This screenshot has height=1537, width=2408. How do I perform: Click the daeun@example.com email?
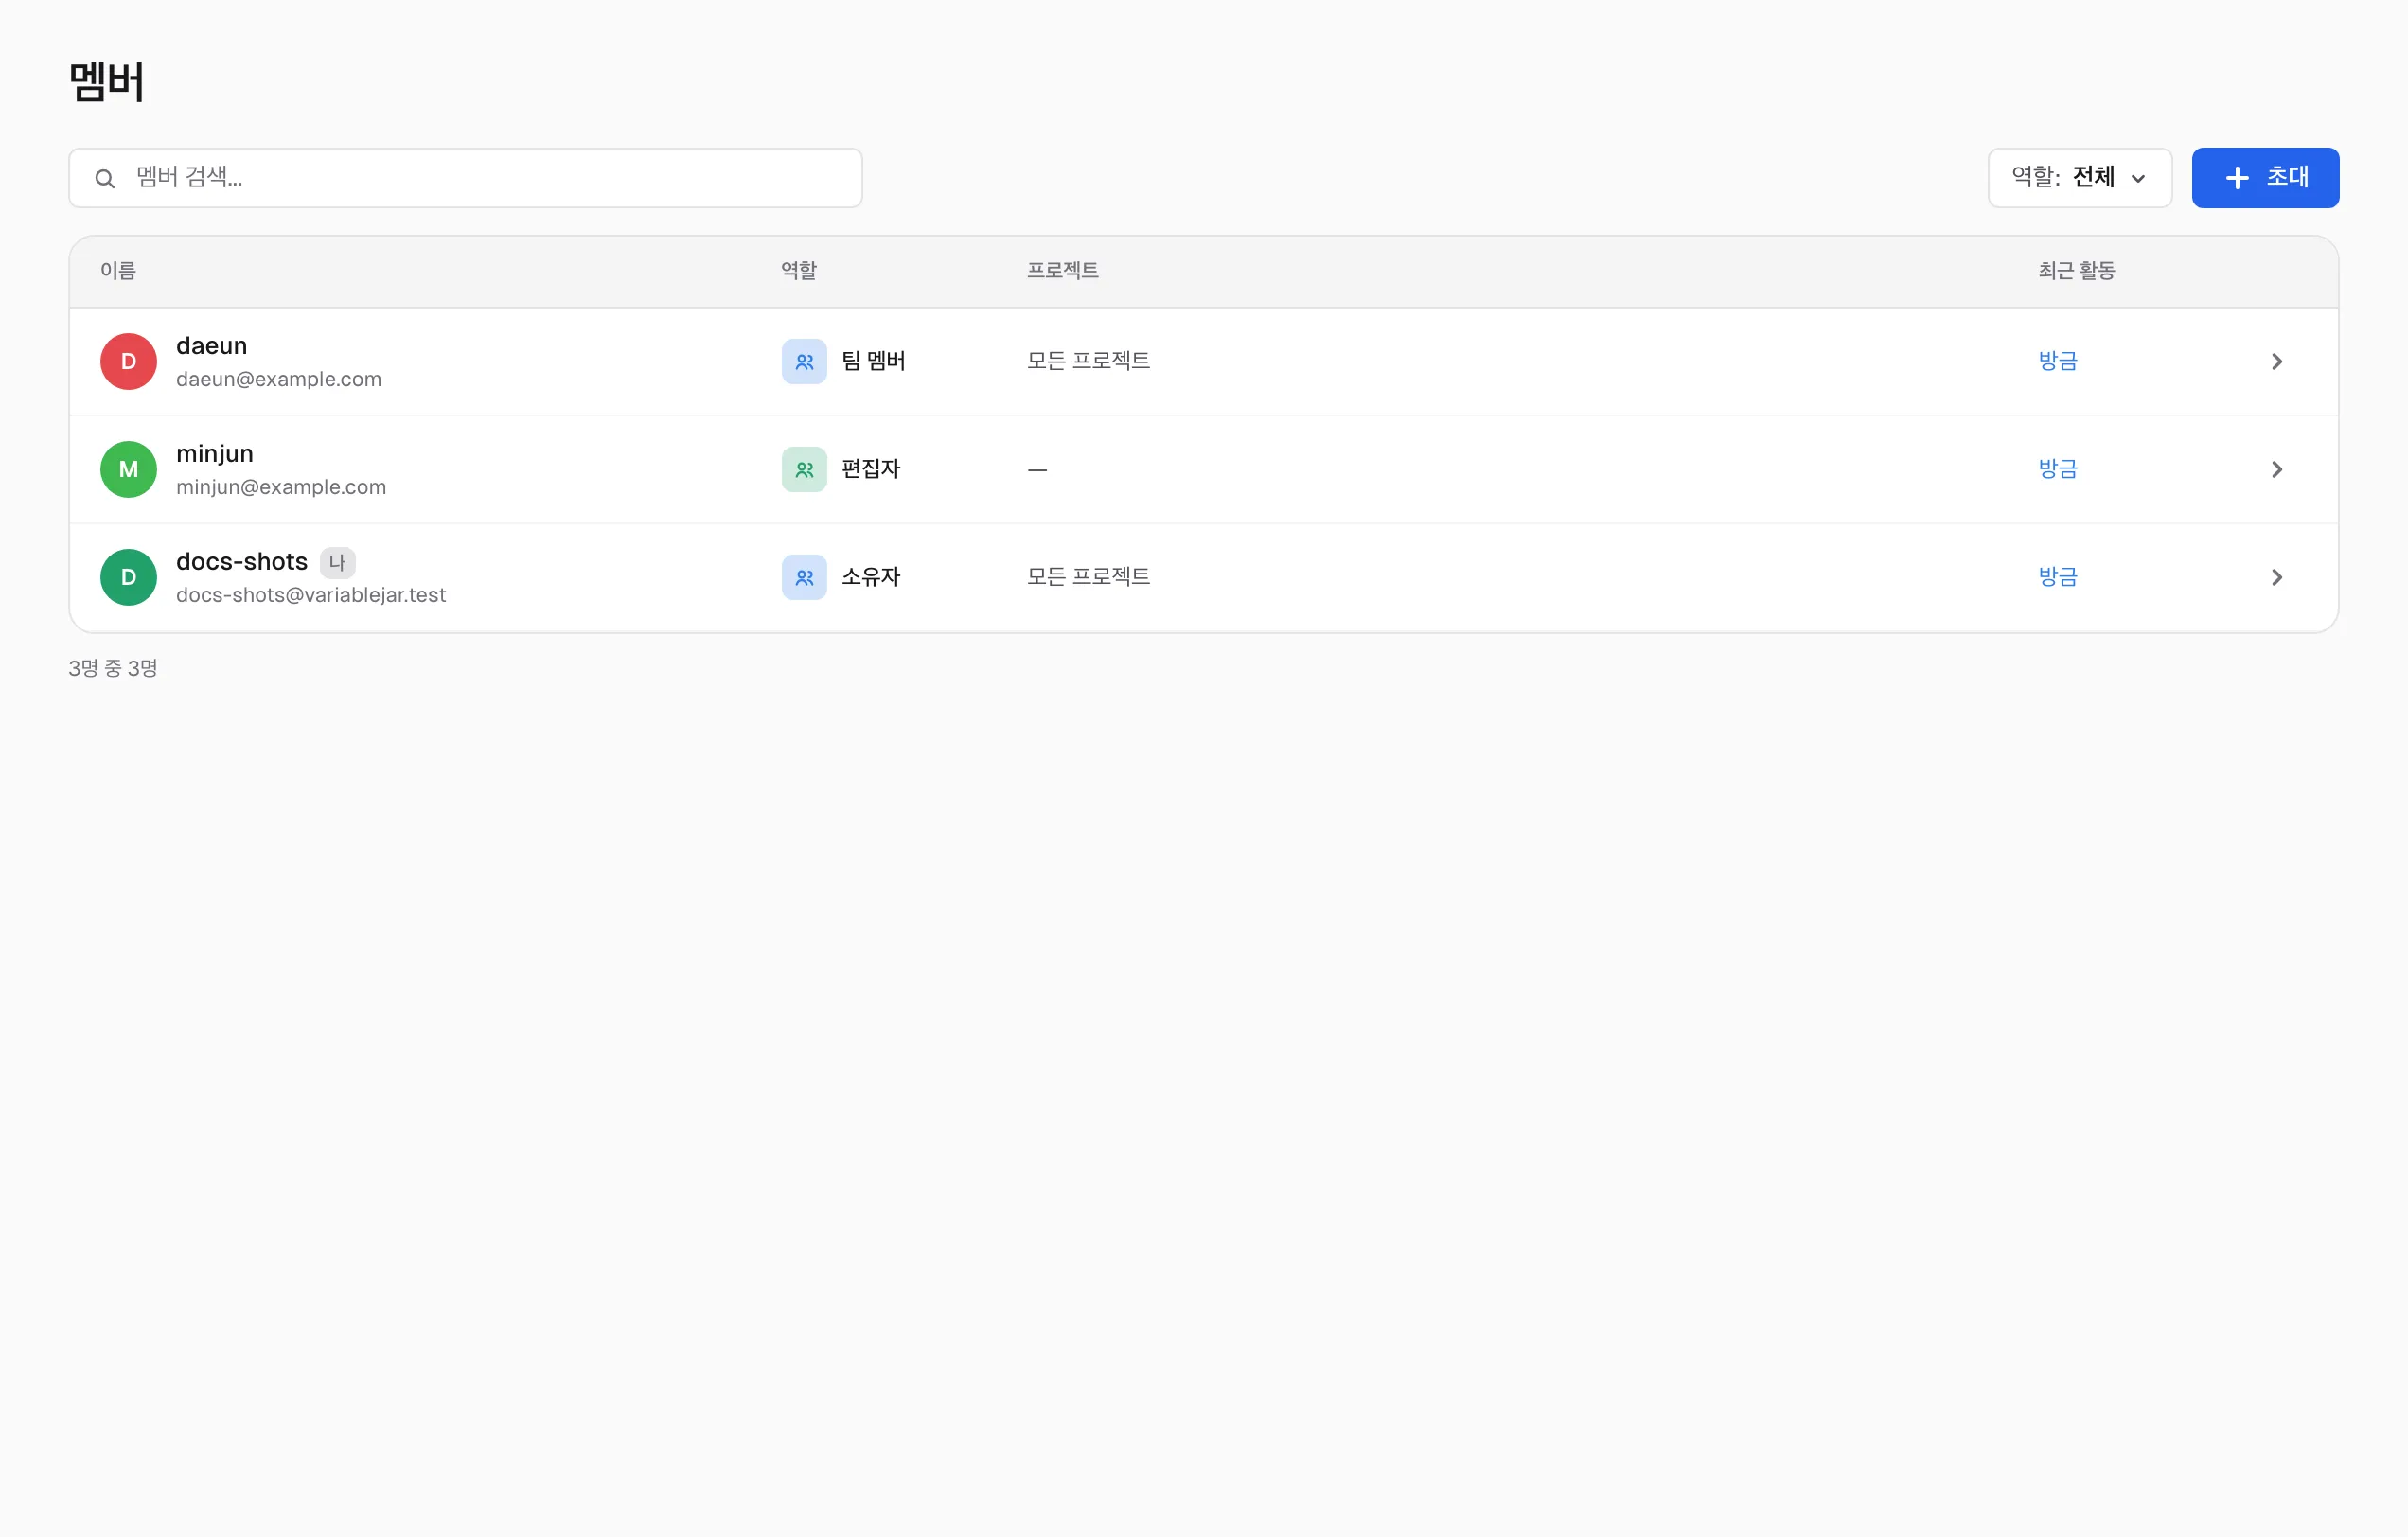coord(279,380)
